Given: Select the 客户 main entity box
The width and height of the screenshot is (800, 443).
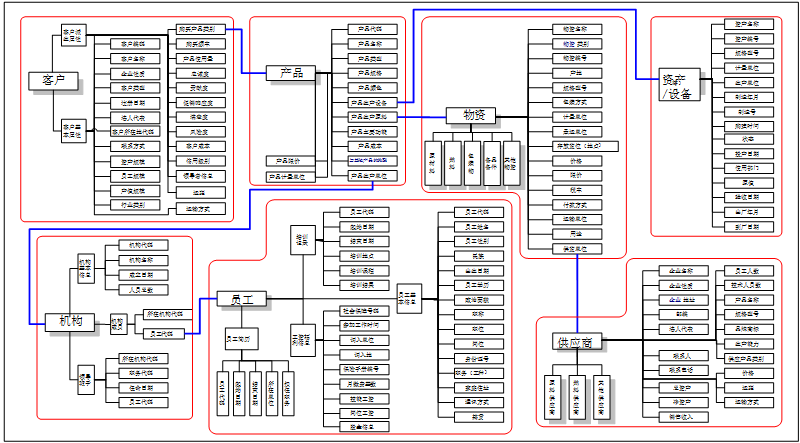Looking at the screenshot, I should pyautogui.click(x=54, y=81).
